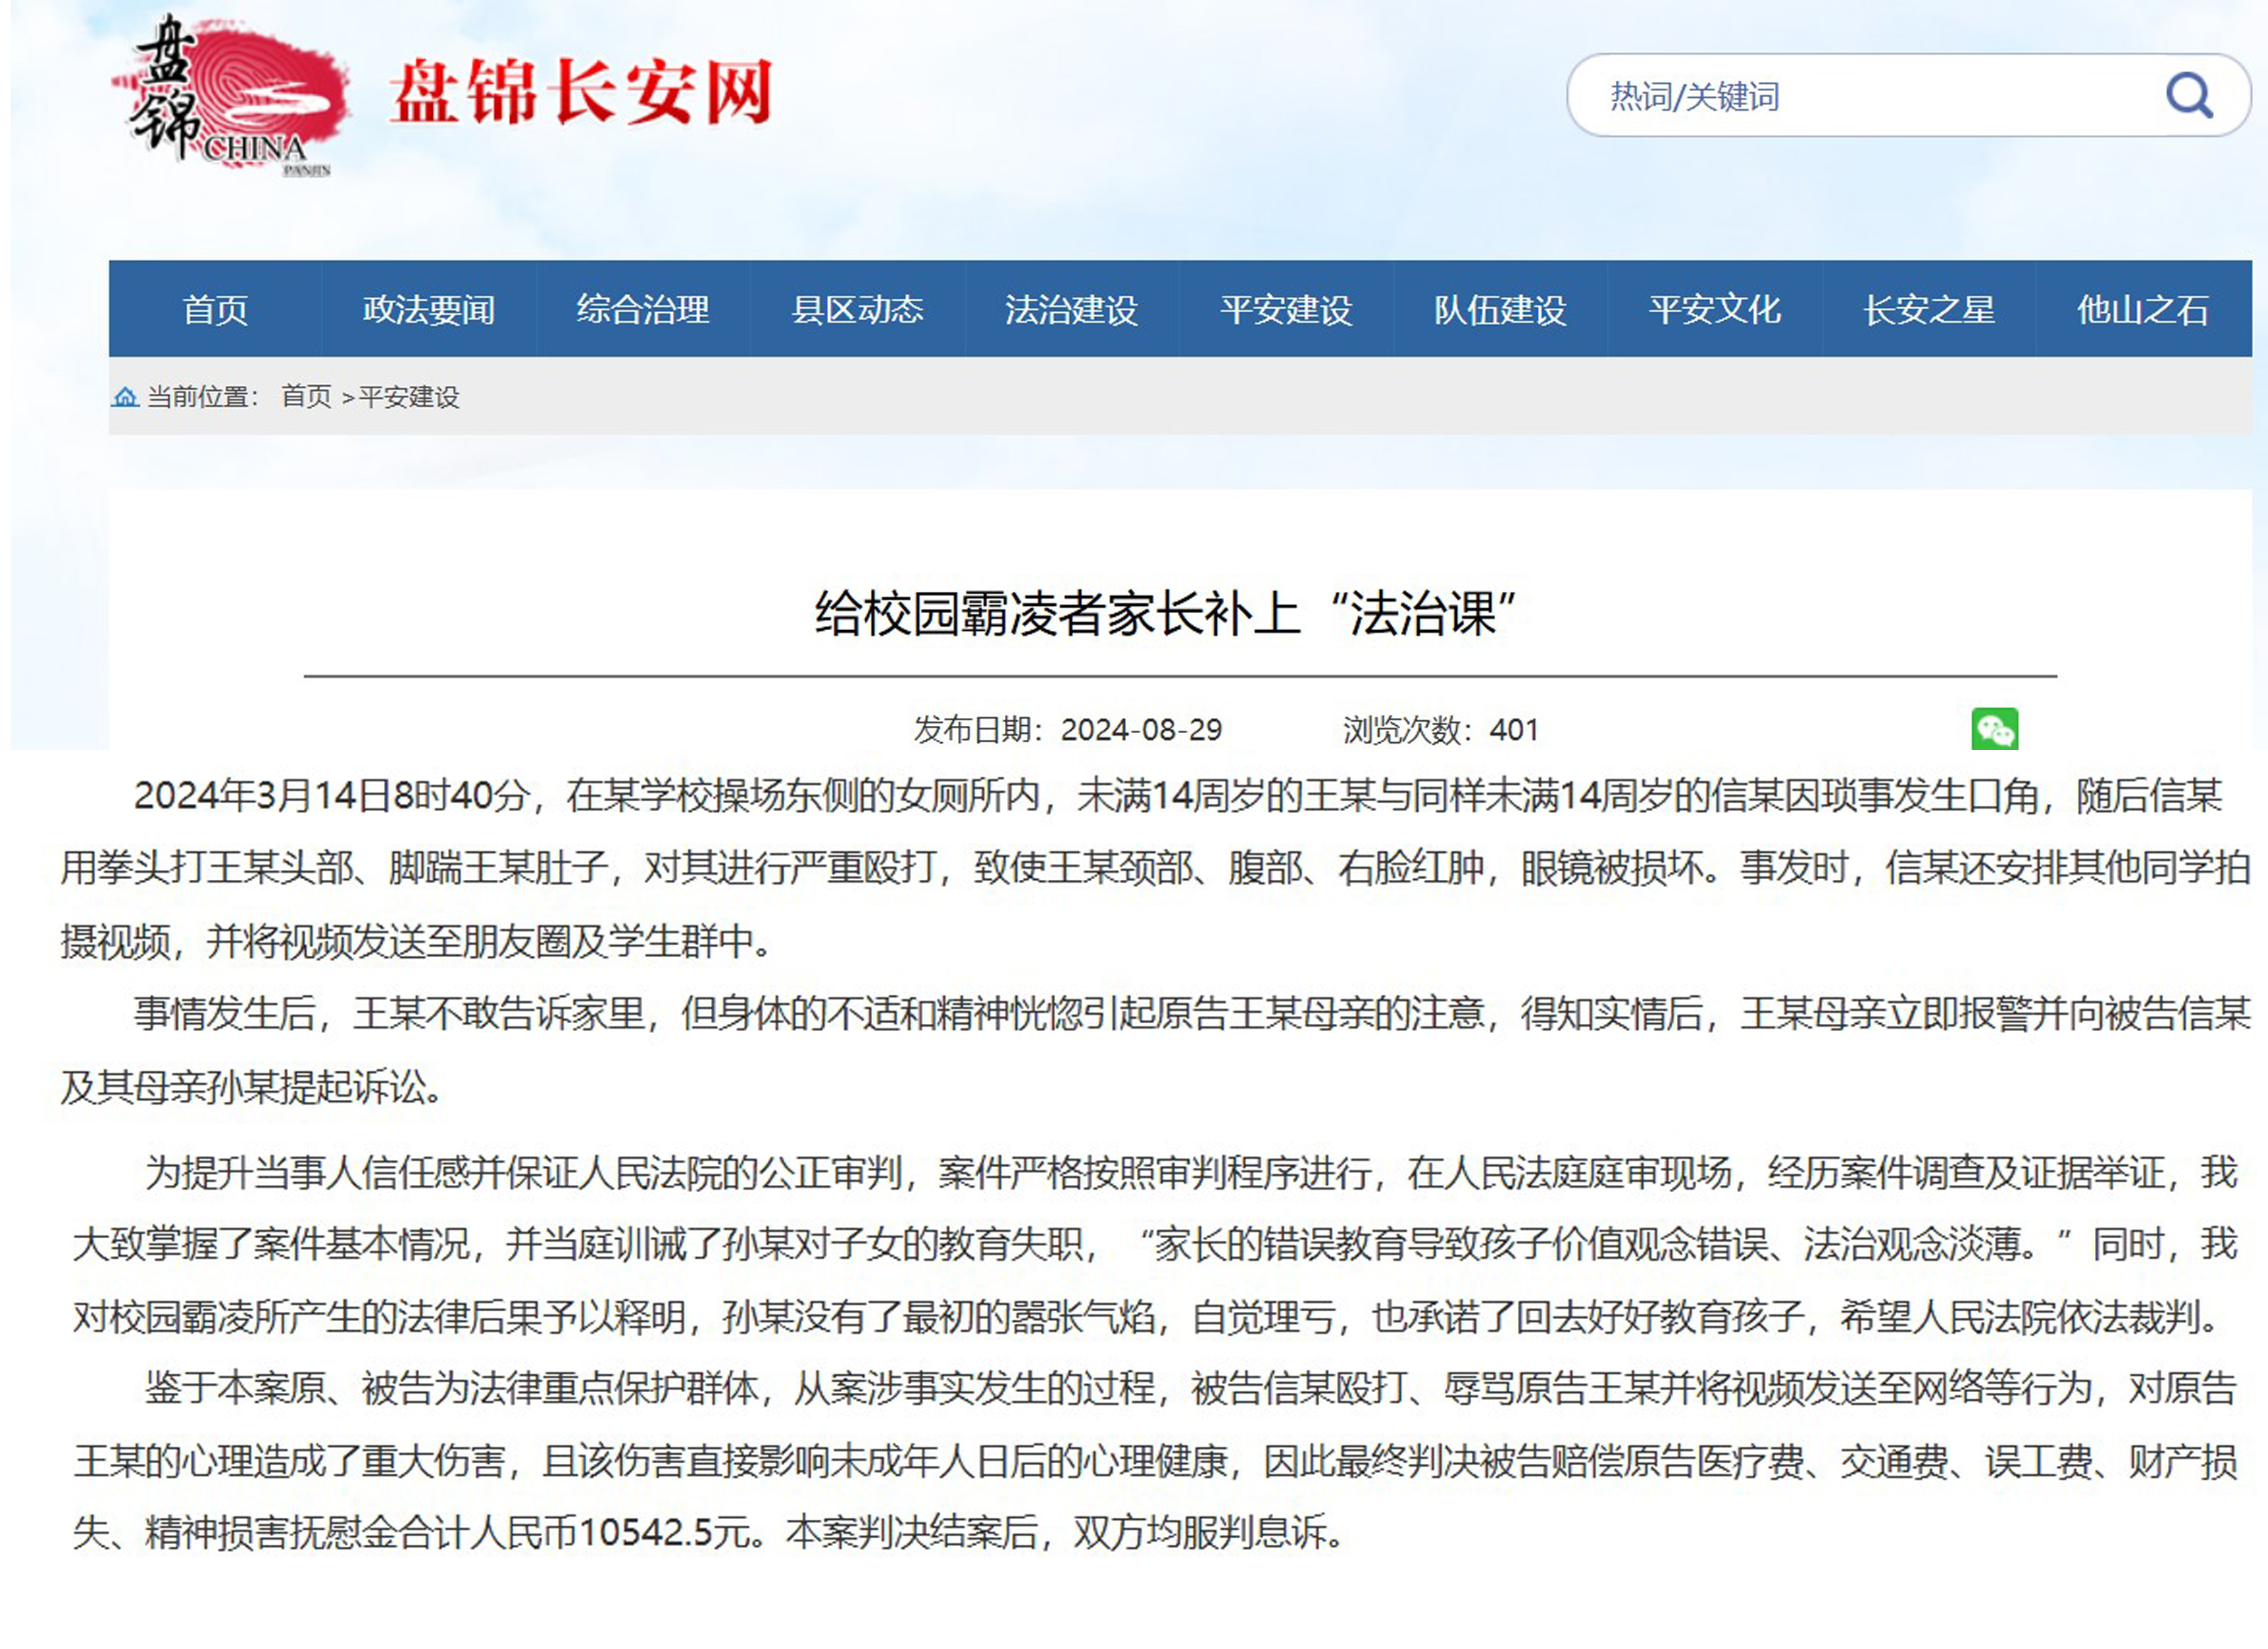
Task: Click the 浏览次数：401 text
Action: 1440,730
